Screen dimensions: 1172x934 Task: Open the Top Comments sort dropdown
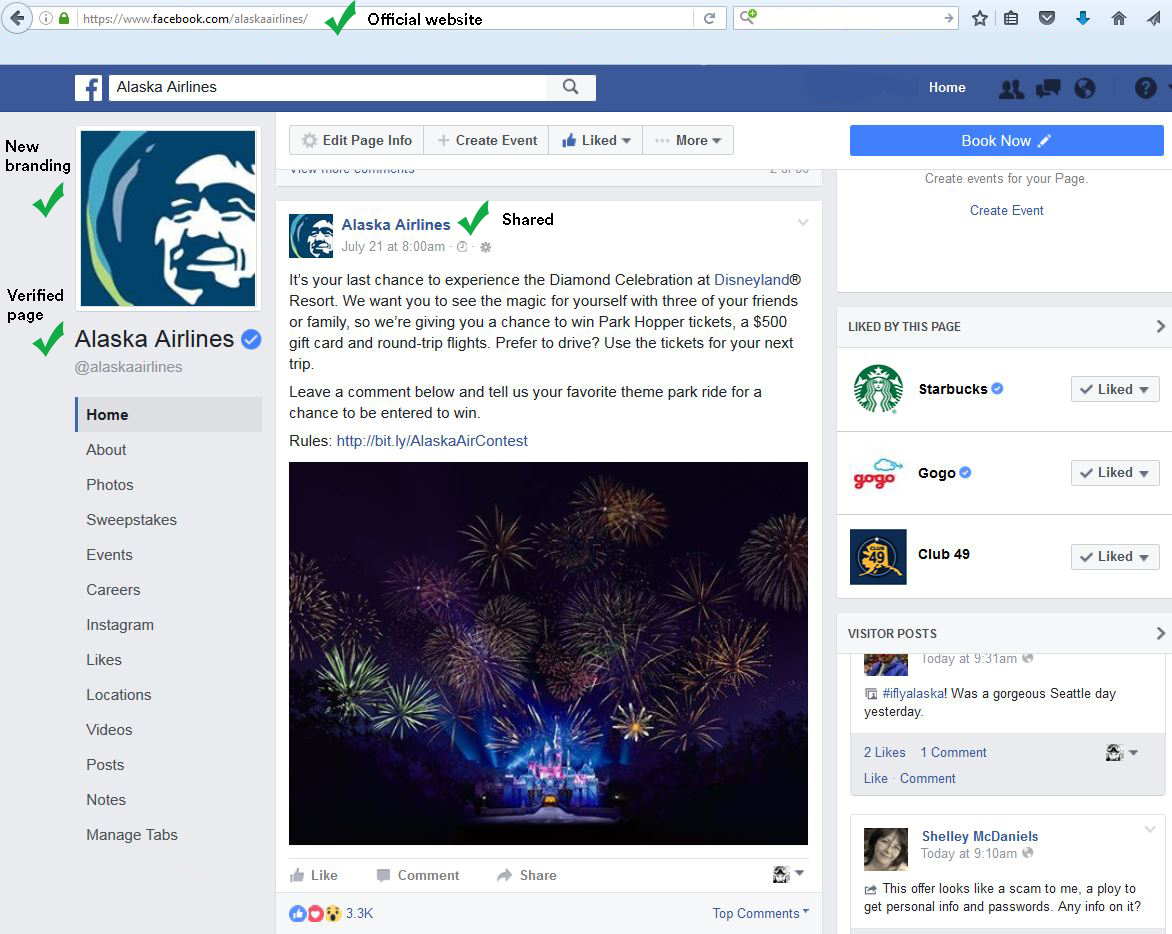tap(760, 913)
